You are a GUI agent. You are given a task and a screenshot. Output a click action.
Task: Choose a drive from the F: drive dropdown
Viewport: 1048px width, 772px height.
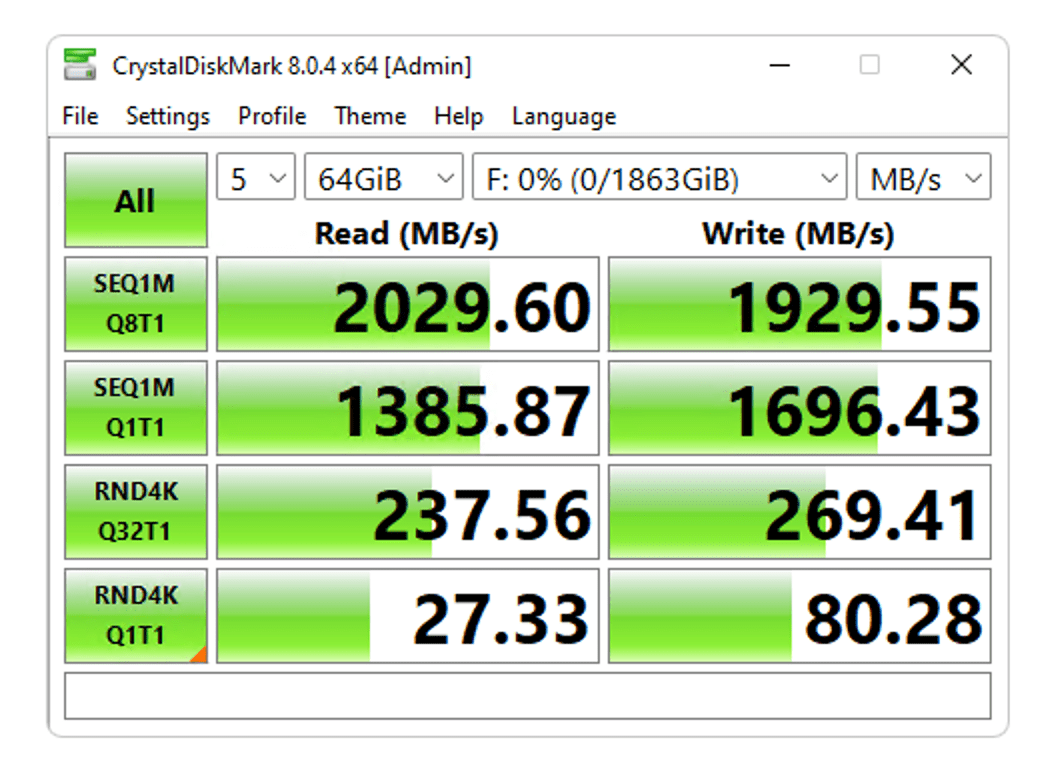660,180
